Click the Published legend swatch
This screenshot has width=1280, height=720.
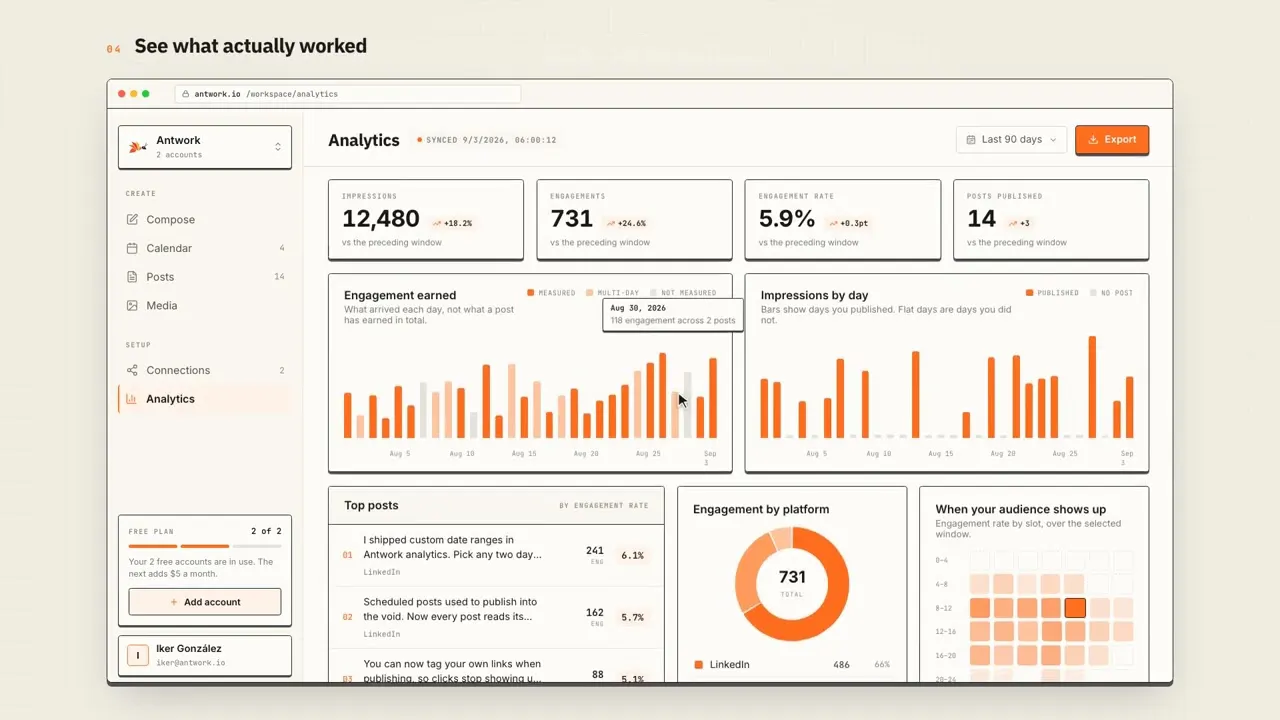coord(1029,293)
